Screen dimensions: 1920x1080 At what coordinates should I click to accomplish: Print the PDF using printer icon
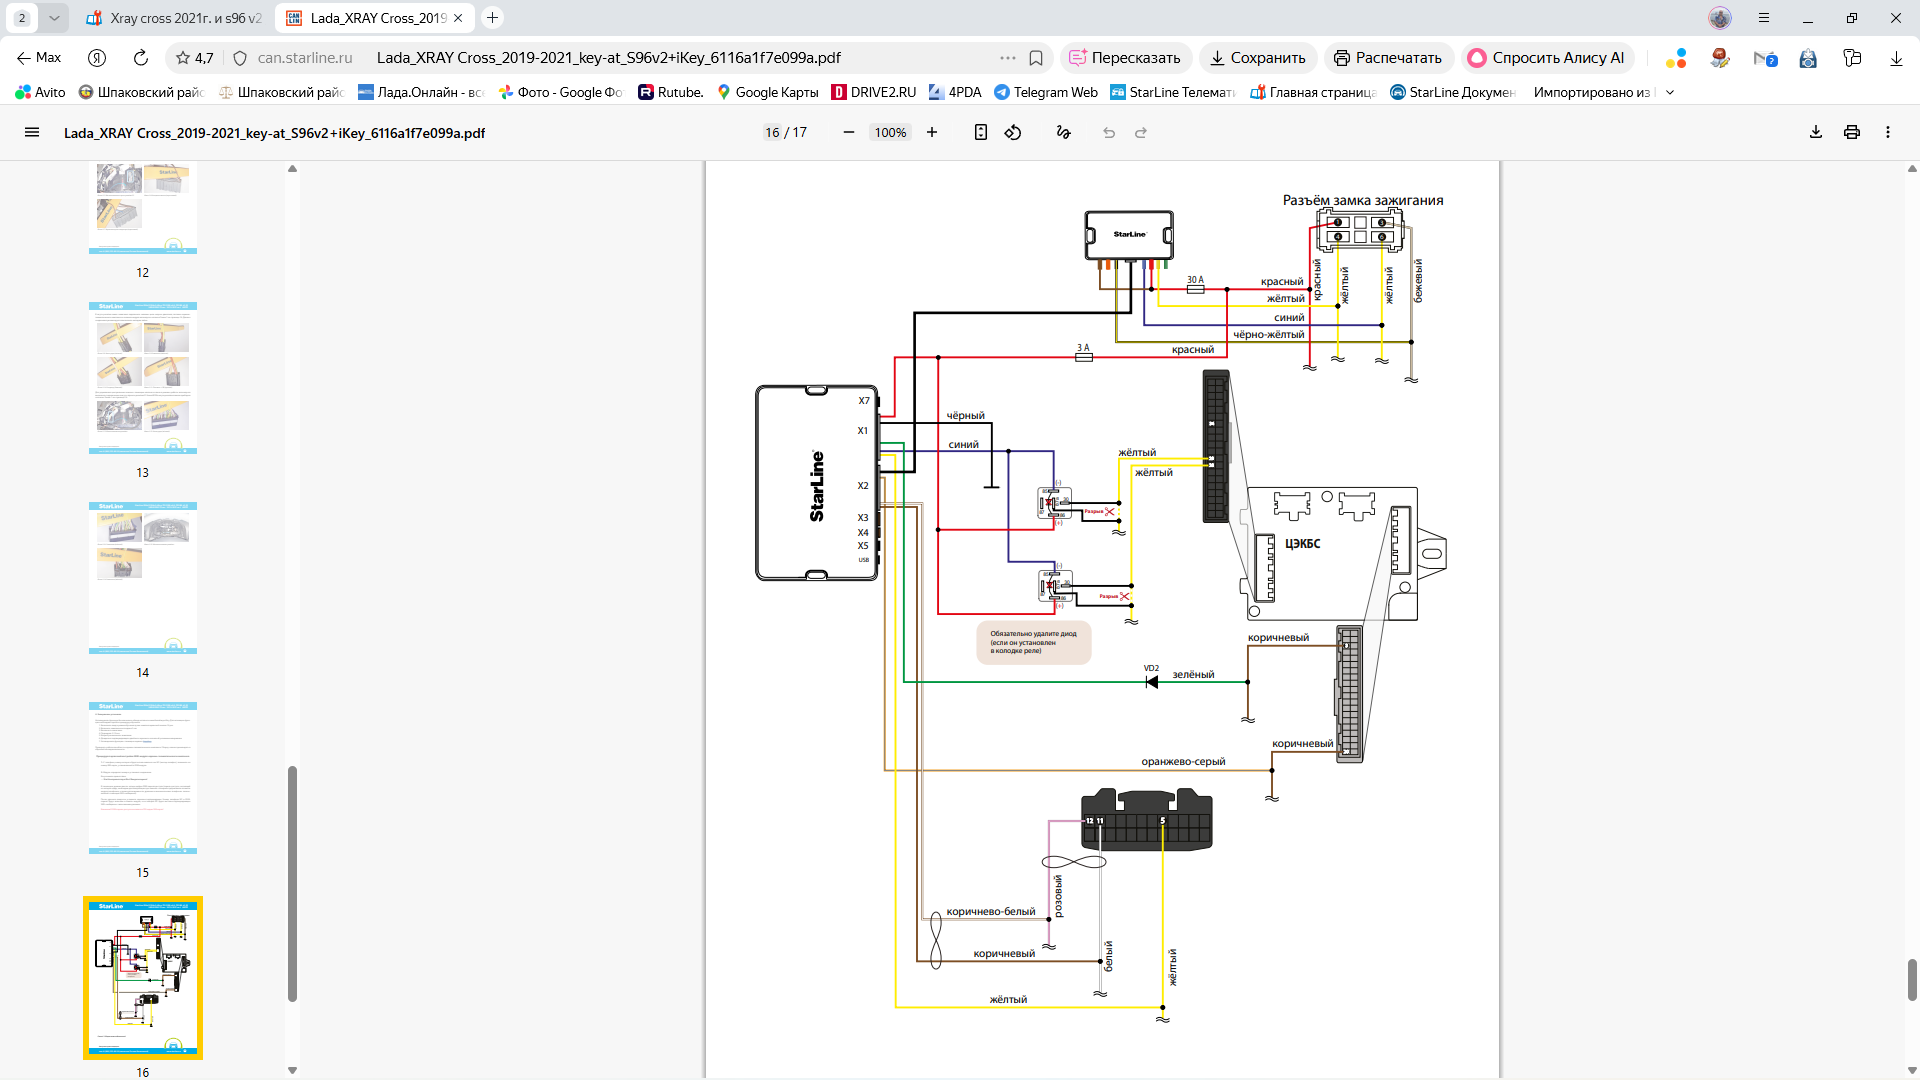click(1852, 132)
